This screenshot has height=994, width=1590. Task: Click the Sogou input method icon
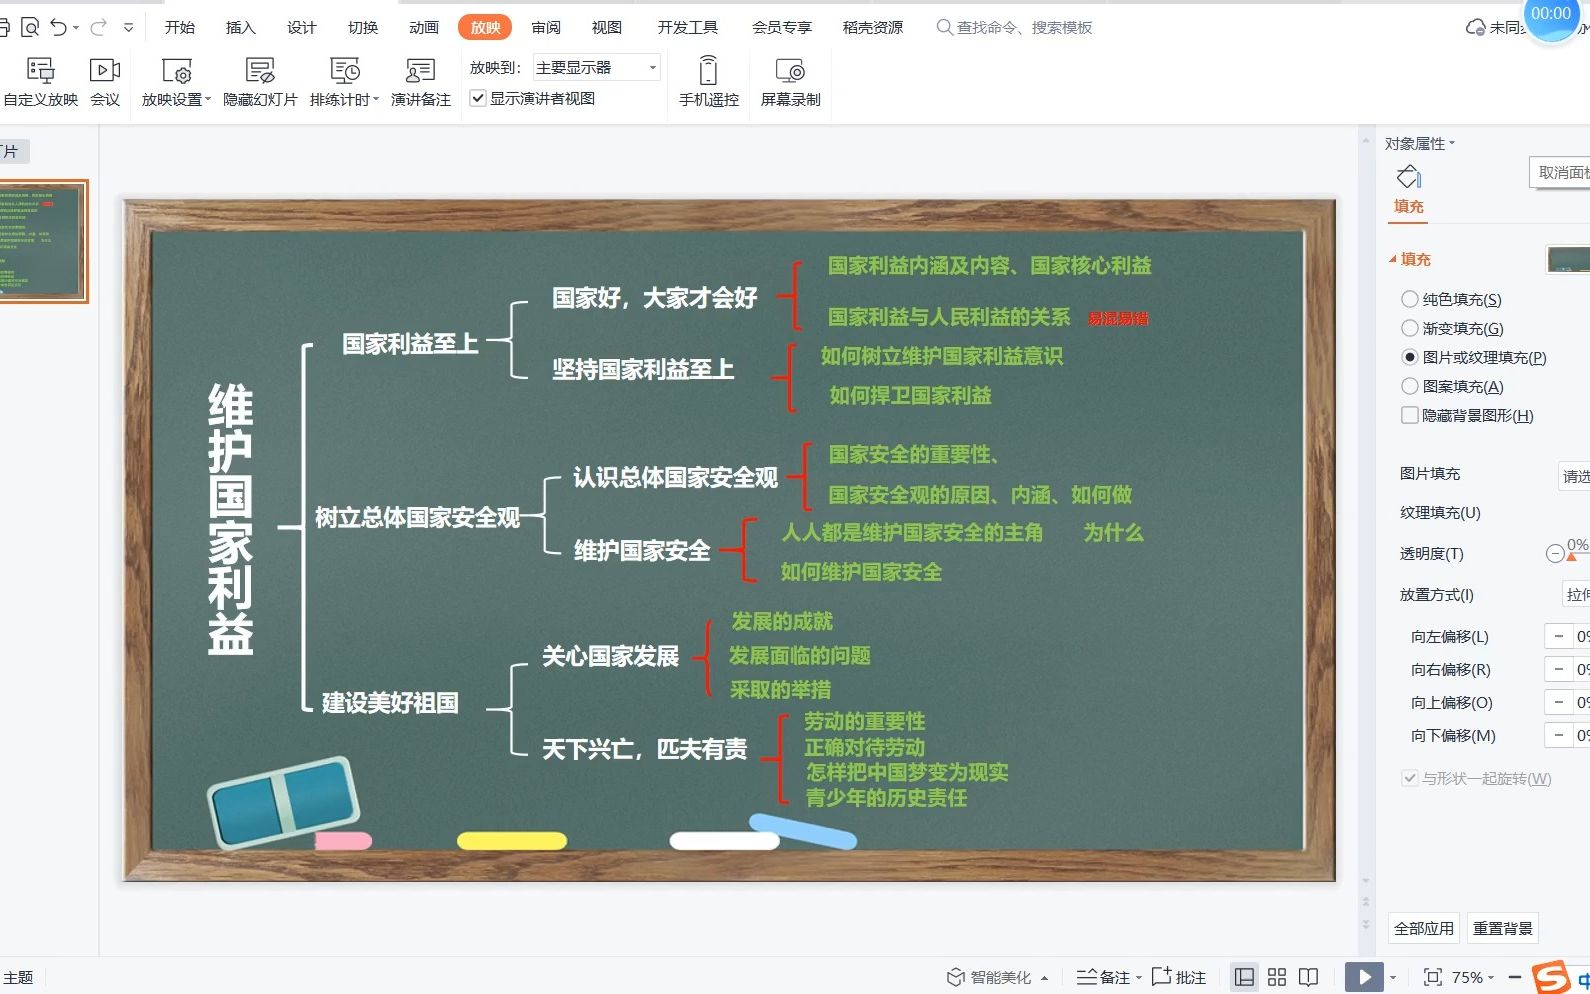tap(1551, 977)
